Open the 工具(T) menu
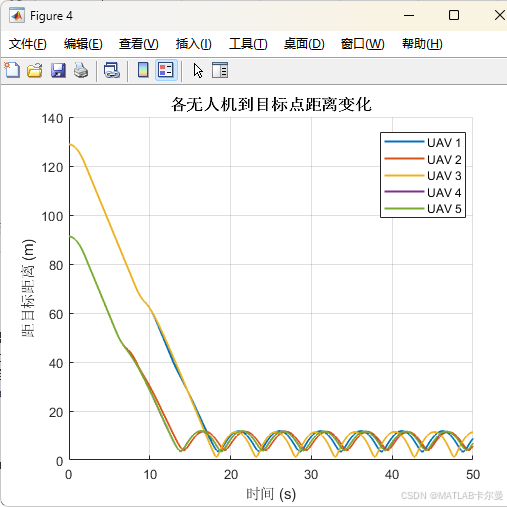Viewport: 507px width, 507px height. 248,44
